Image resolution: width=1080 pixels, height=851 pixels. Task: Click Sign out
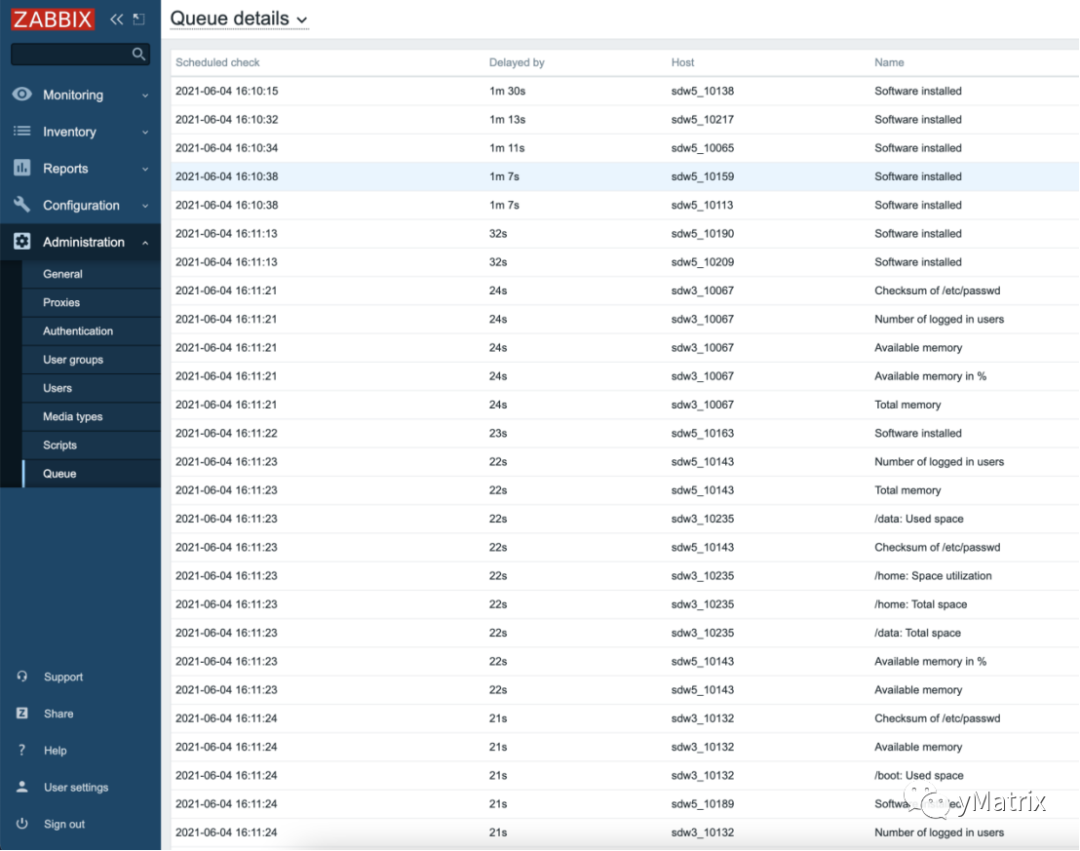coord(64,824)
